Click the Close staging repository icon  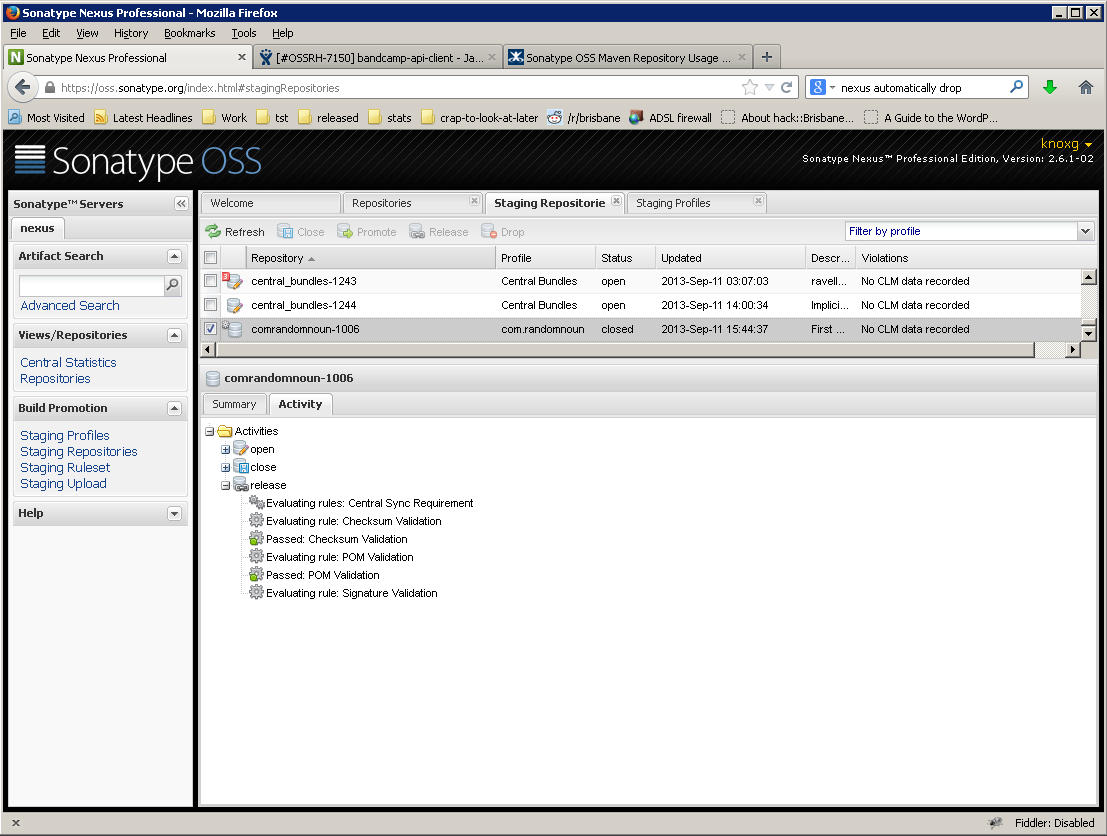tap(285, 232)
